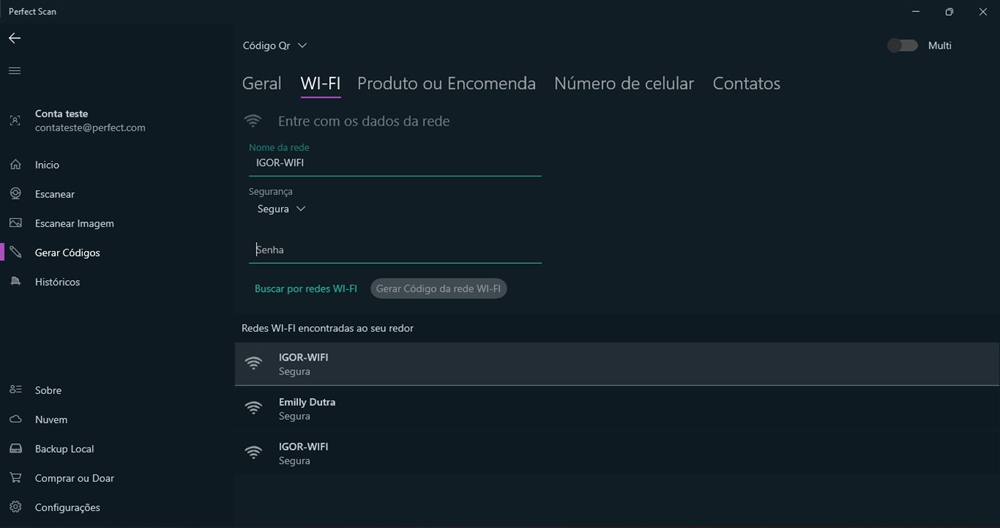Expand the Segurança dropdown showing Segura
The width and height of the screenshot is (1000, 528).
tap(281, 209)
